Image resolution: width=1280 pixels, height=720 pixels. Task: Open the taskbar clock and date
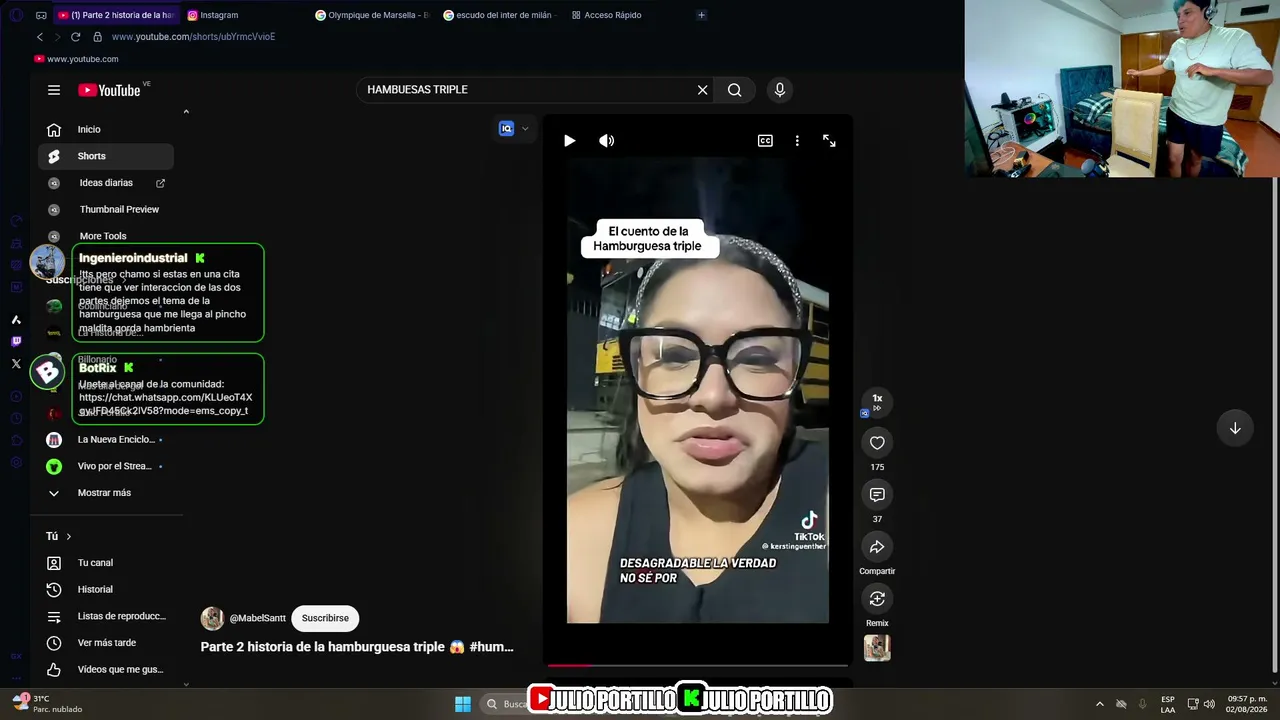click(x=1247, y=704)
